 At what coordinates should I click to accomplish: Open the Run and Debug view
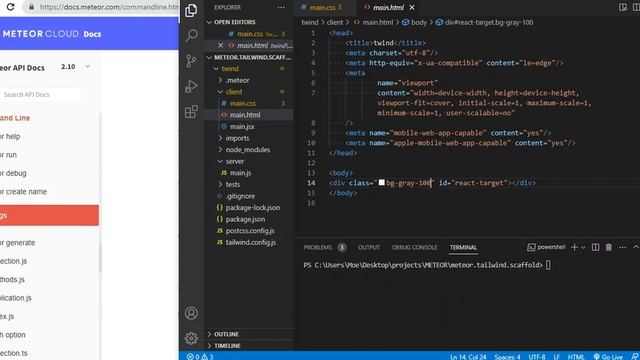coord(191,86)
